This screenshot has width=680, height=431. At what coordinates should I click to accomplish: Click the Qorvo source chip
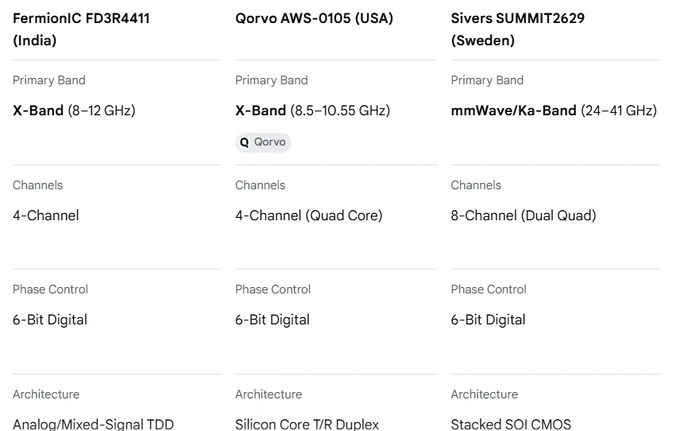263,142
